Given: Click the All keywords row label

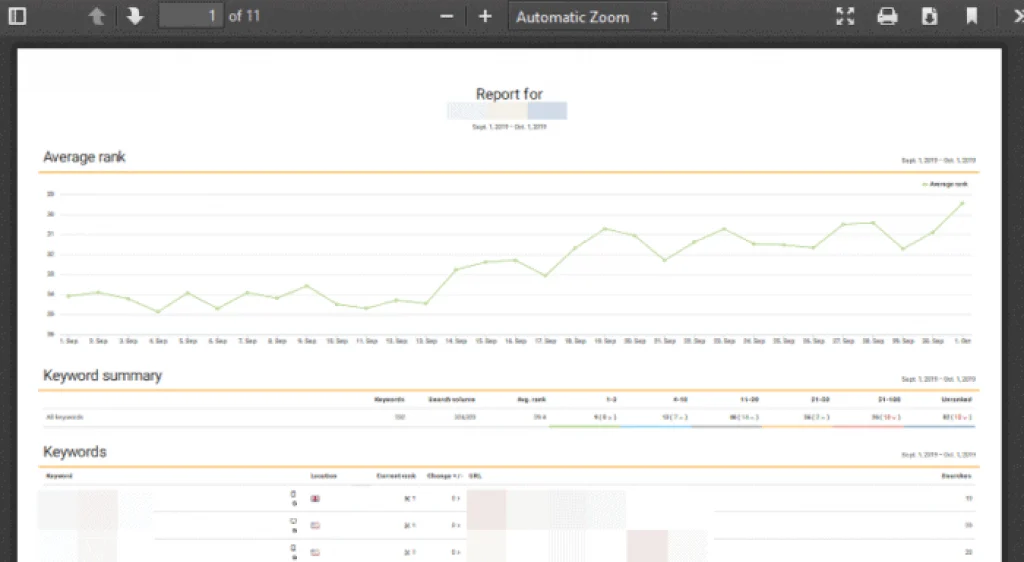Looking at the screenshot, I should [x=62, y=417].
